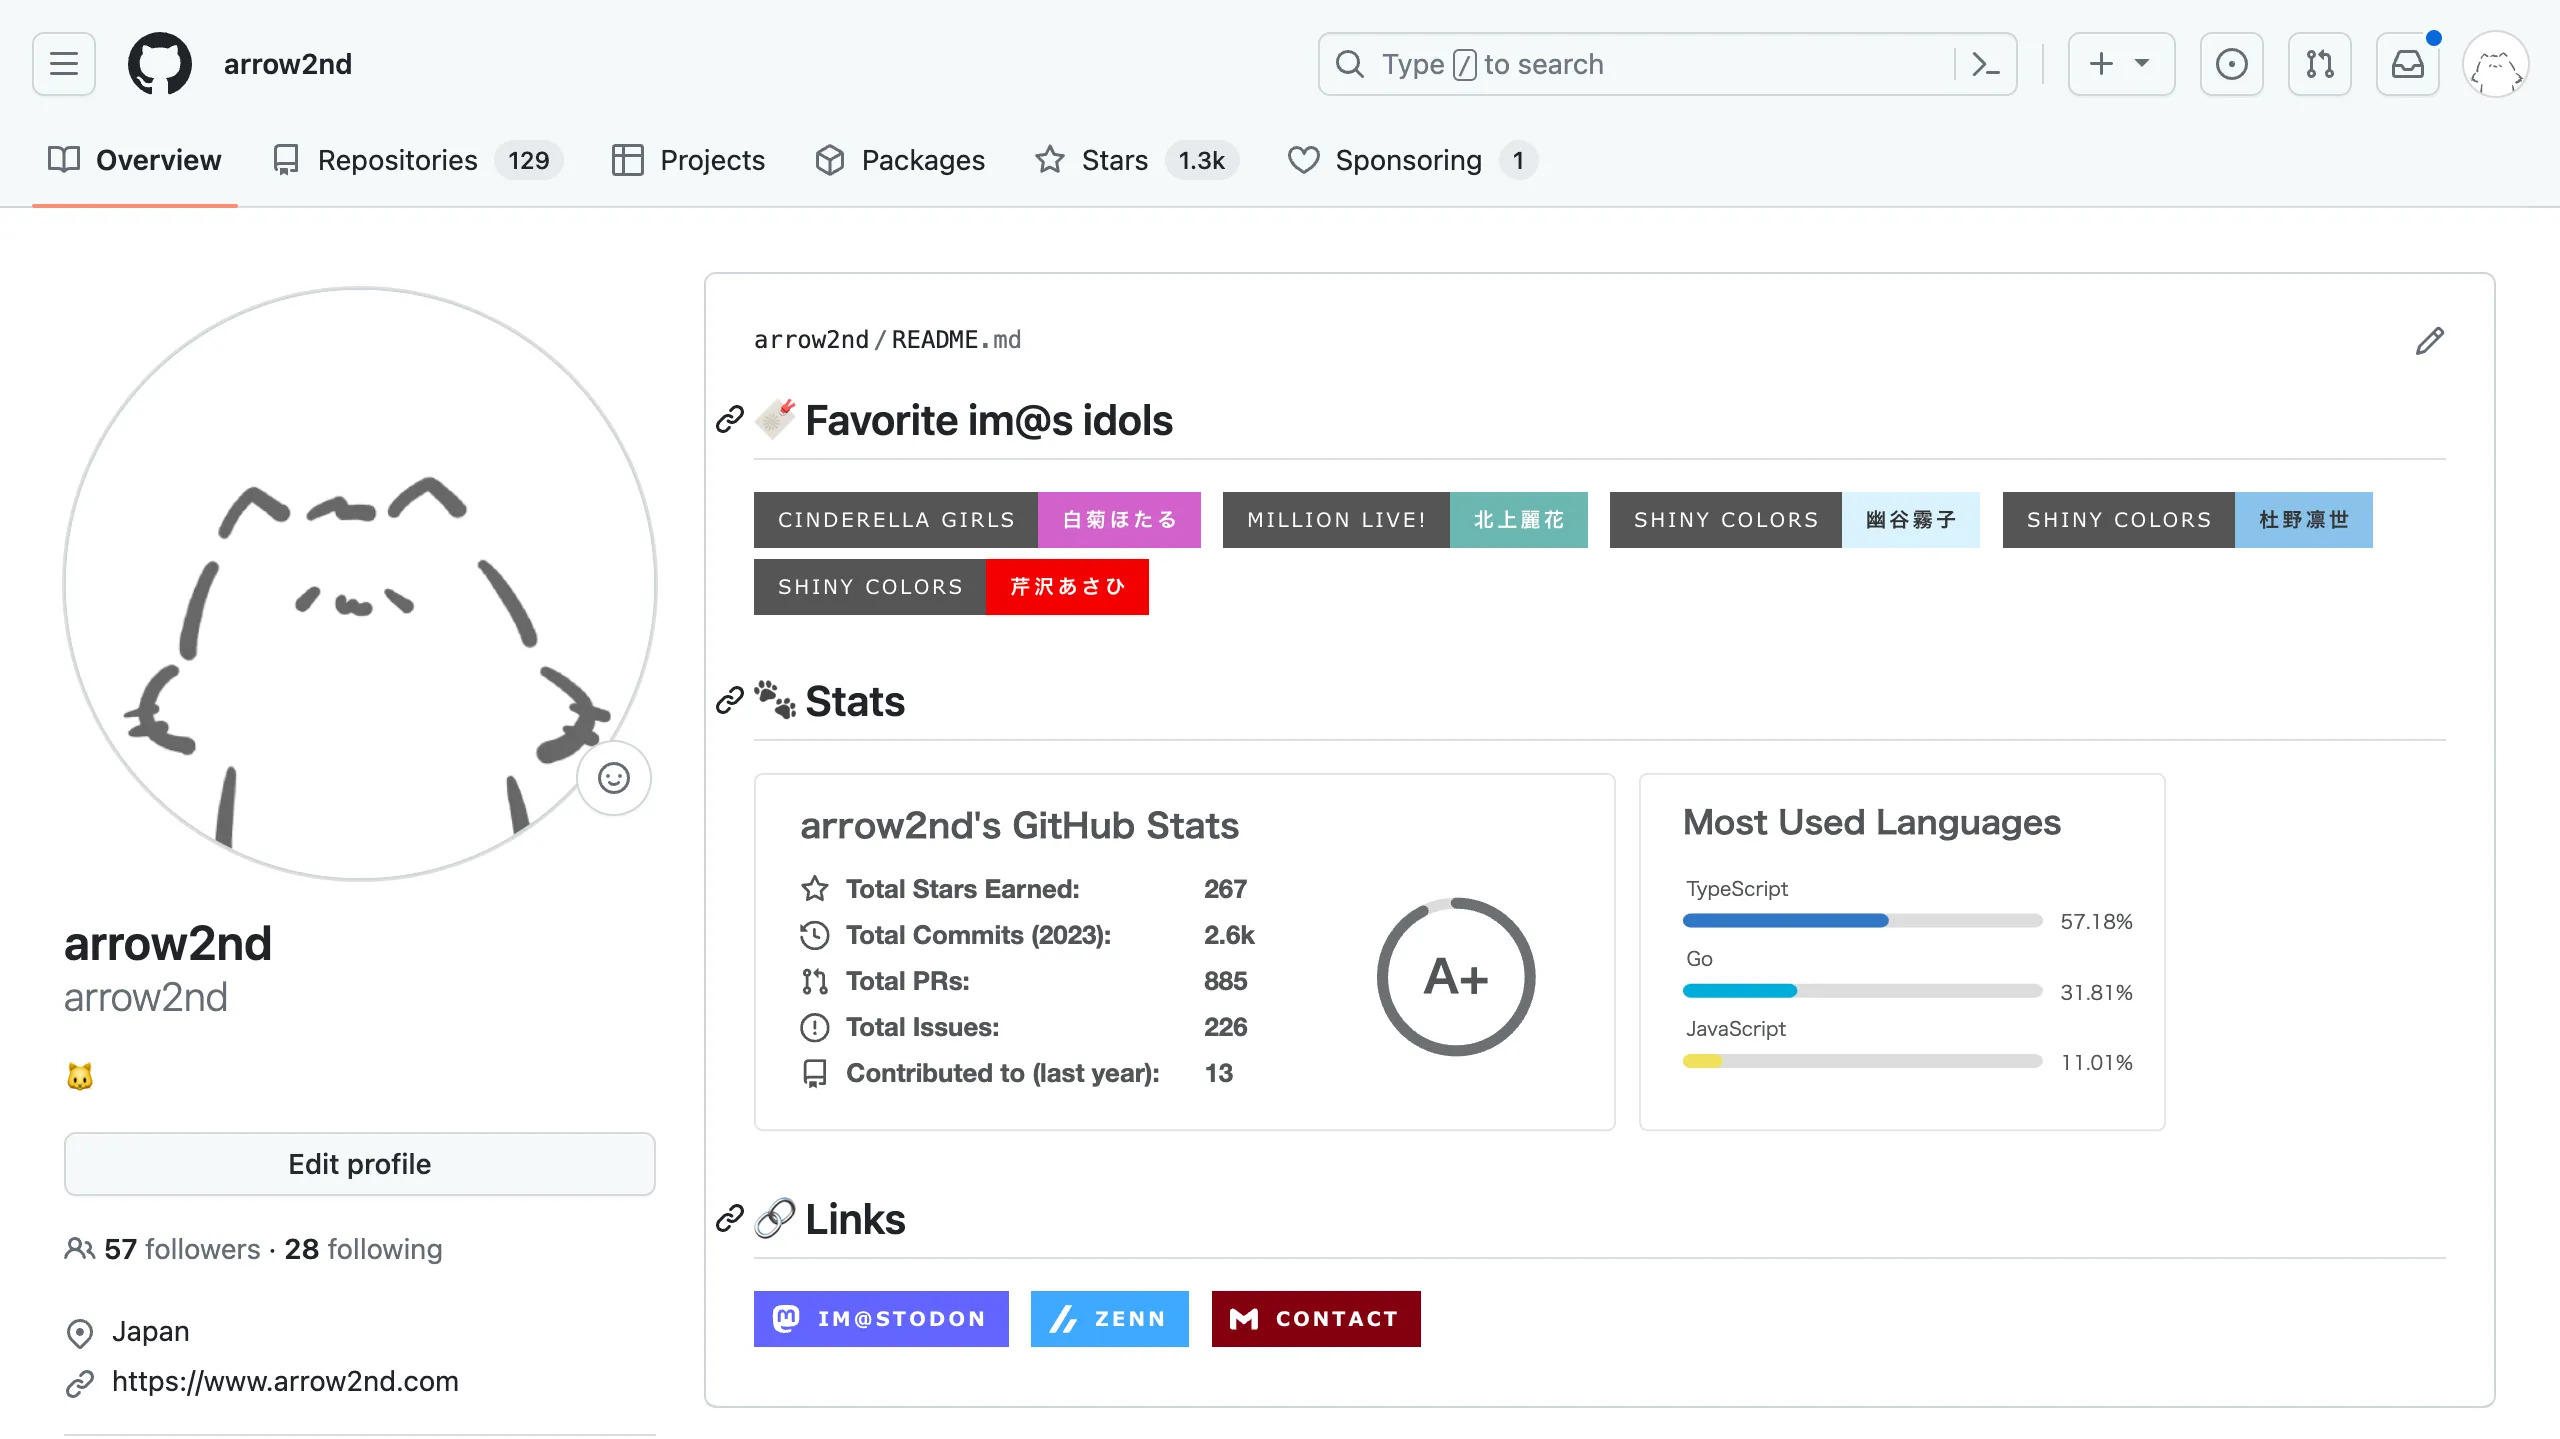
Task: Set status with the smiley icon
Action: pos(613,778)
